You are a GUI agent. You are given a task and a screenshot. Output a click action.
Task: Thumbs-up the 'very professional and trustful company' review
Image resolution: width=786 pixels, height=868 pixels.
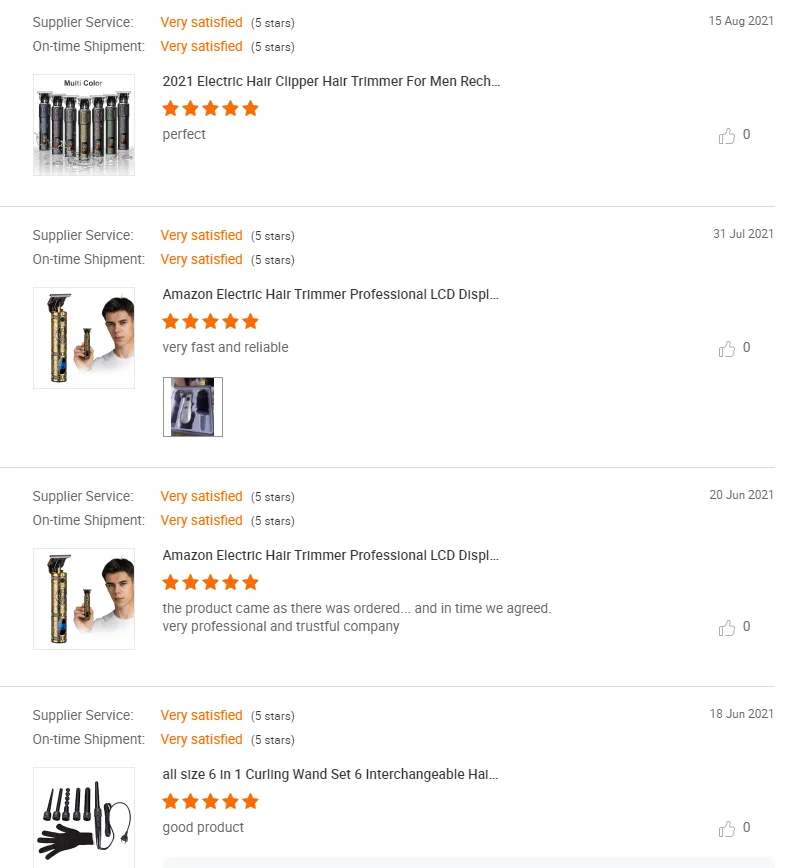(727, 628)
